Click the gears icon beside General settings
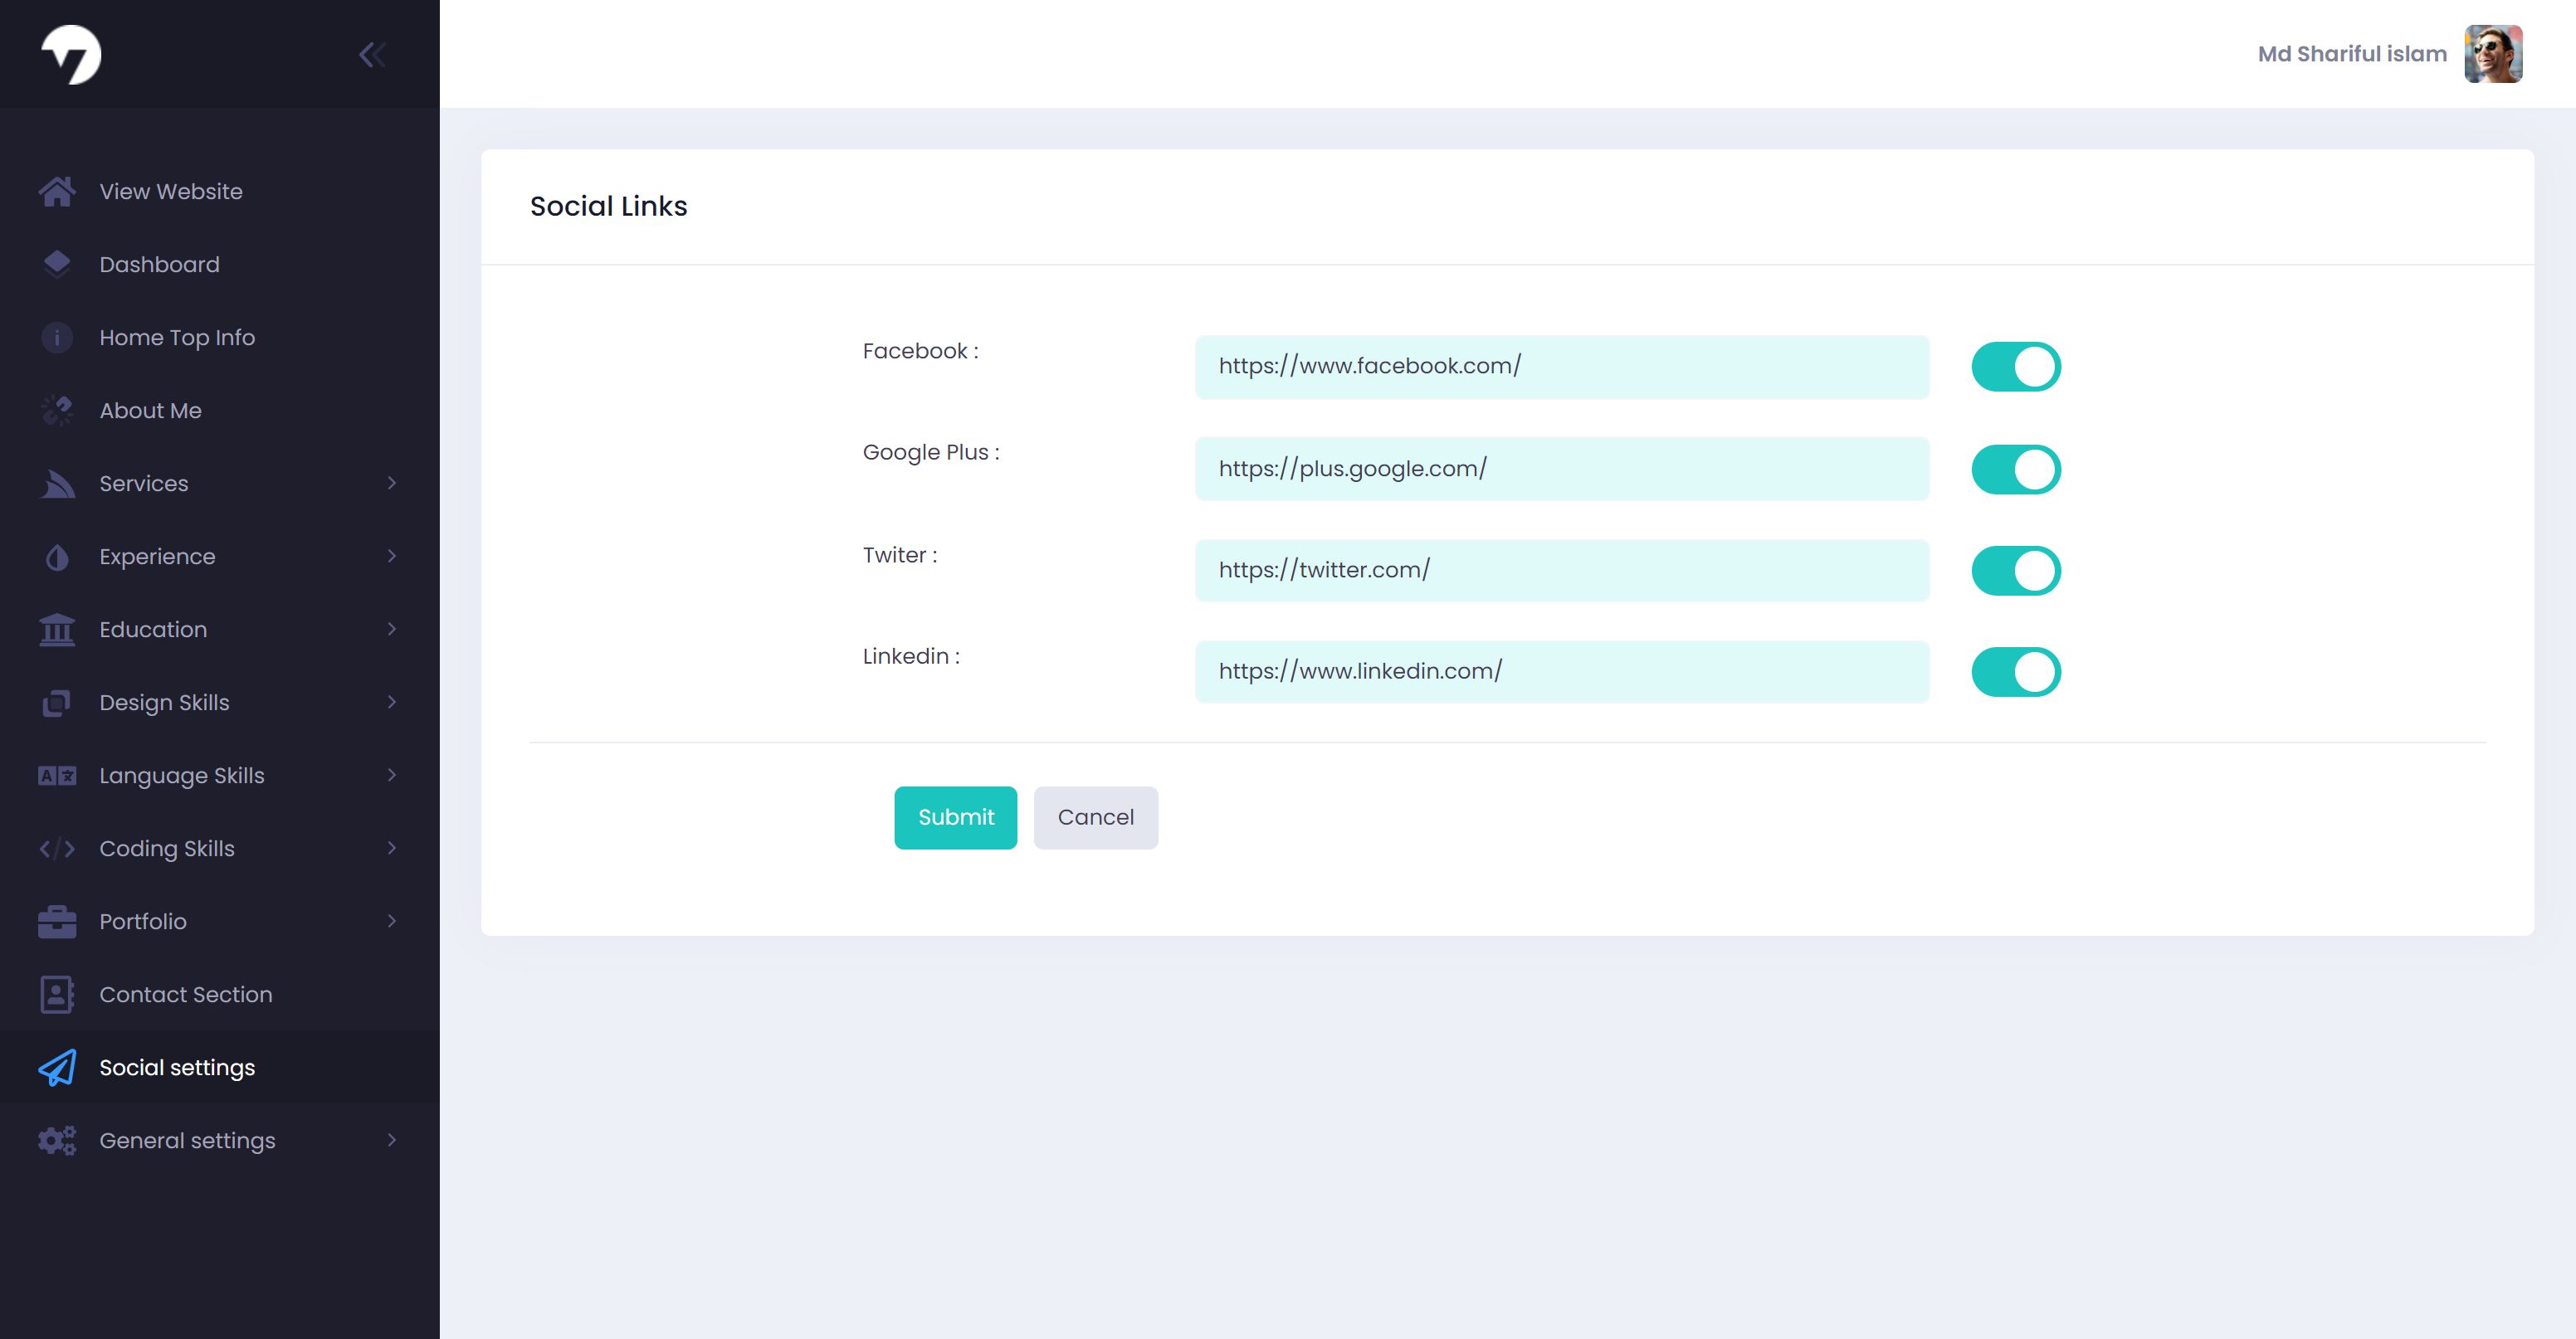This screenshot has height=1339, width=2576. tap(57, 1141)
